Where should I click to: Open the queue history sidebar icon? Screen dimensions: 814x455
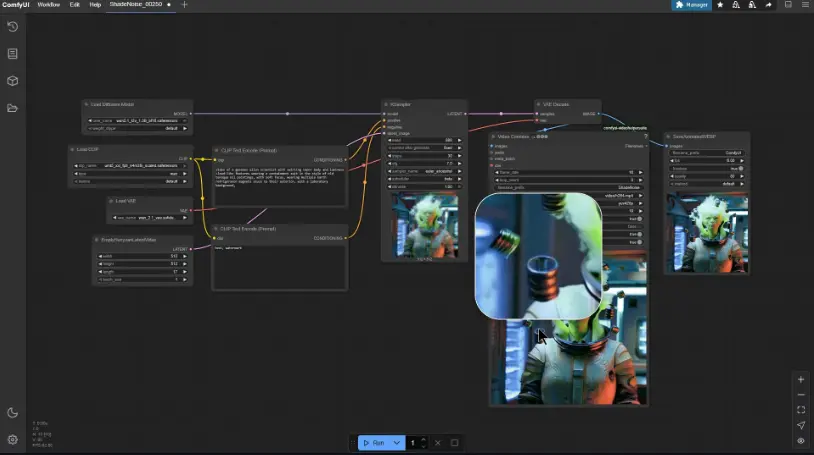[x=12, y=27]
